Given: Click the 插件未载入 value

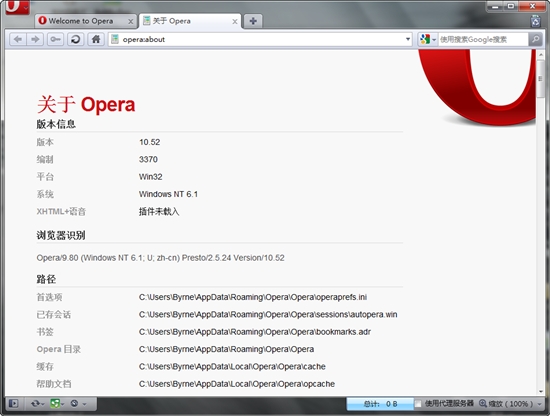Looking at the screenshot, I should 159,212.
